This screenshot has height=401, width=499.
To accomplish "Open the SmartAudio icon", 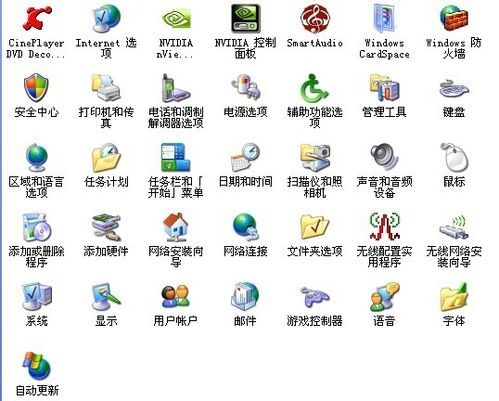I will pyautogui.click(x=315, y=19).
